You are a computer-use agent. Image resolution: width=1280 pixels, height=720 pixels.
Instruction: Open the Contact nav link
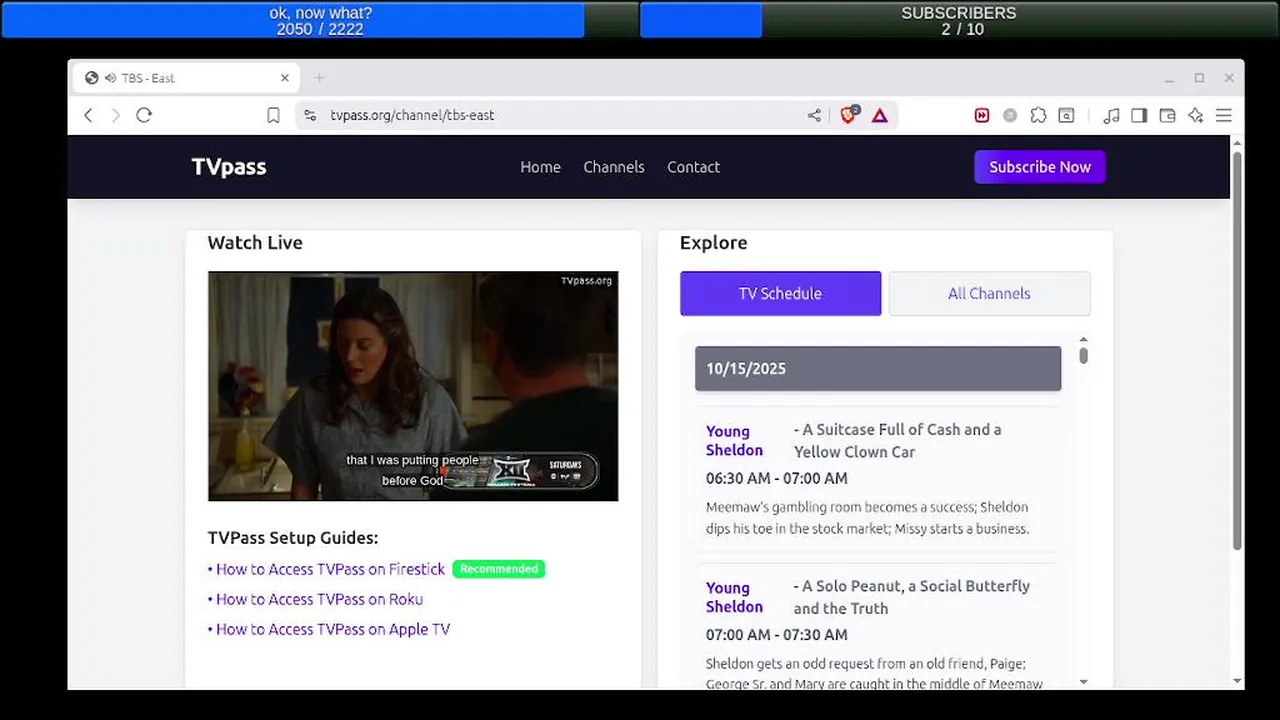tap(693, 167)
